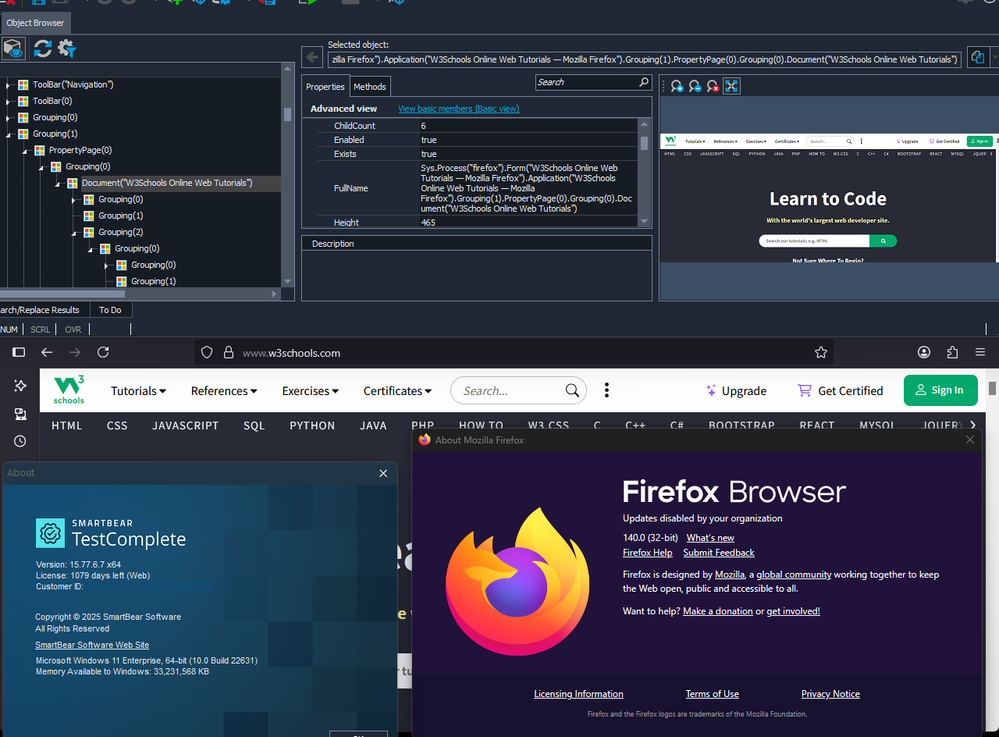Expand the ToolBar("Navigation") tree node
The height and width of the screenshot is (737, 999).
(7, 85)
